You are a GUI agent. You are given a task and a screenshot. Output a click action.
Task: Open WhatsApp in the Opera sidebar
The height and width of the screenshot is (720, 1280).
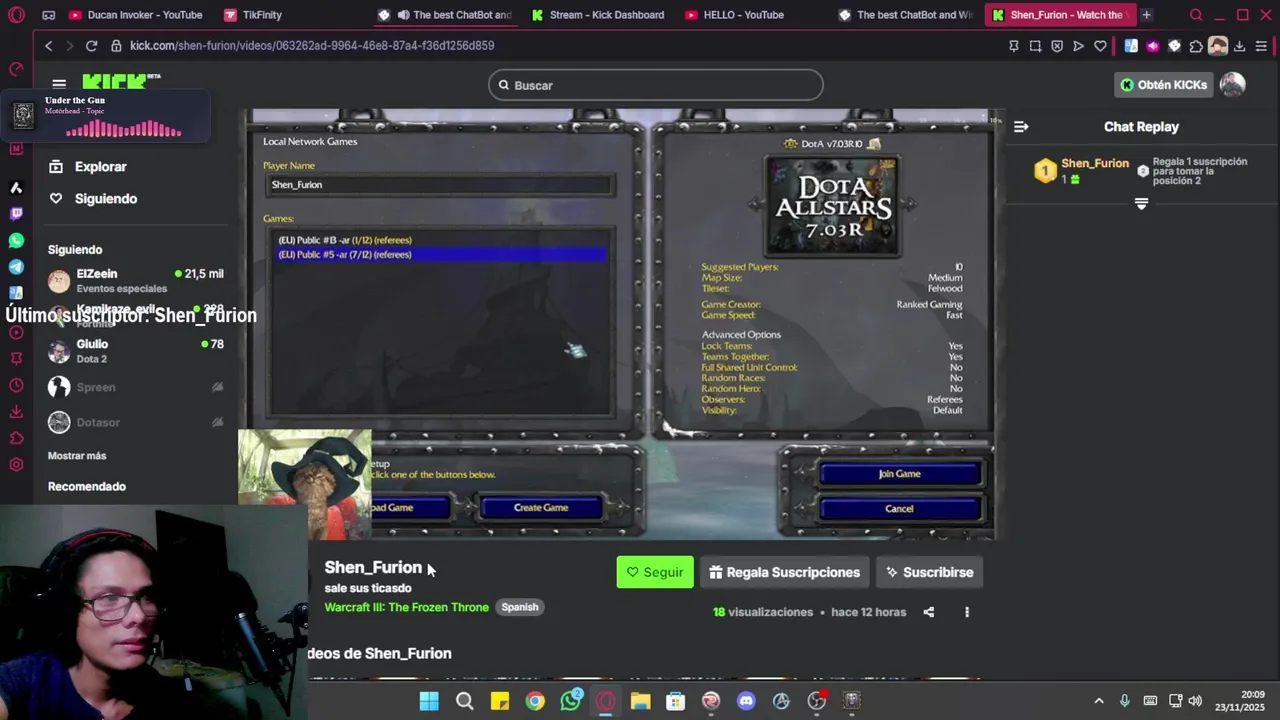16,241
